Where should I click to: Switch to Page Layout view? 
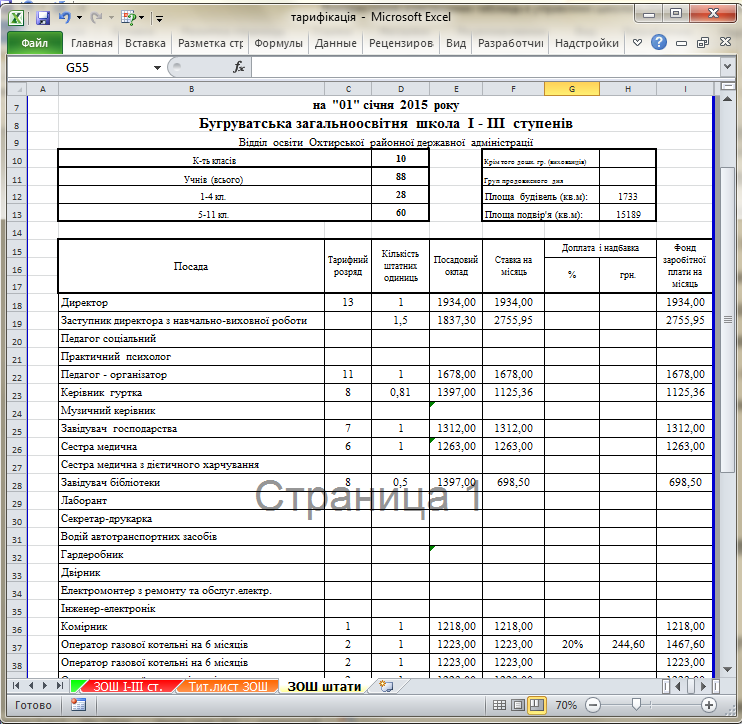pos(518,705)
